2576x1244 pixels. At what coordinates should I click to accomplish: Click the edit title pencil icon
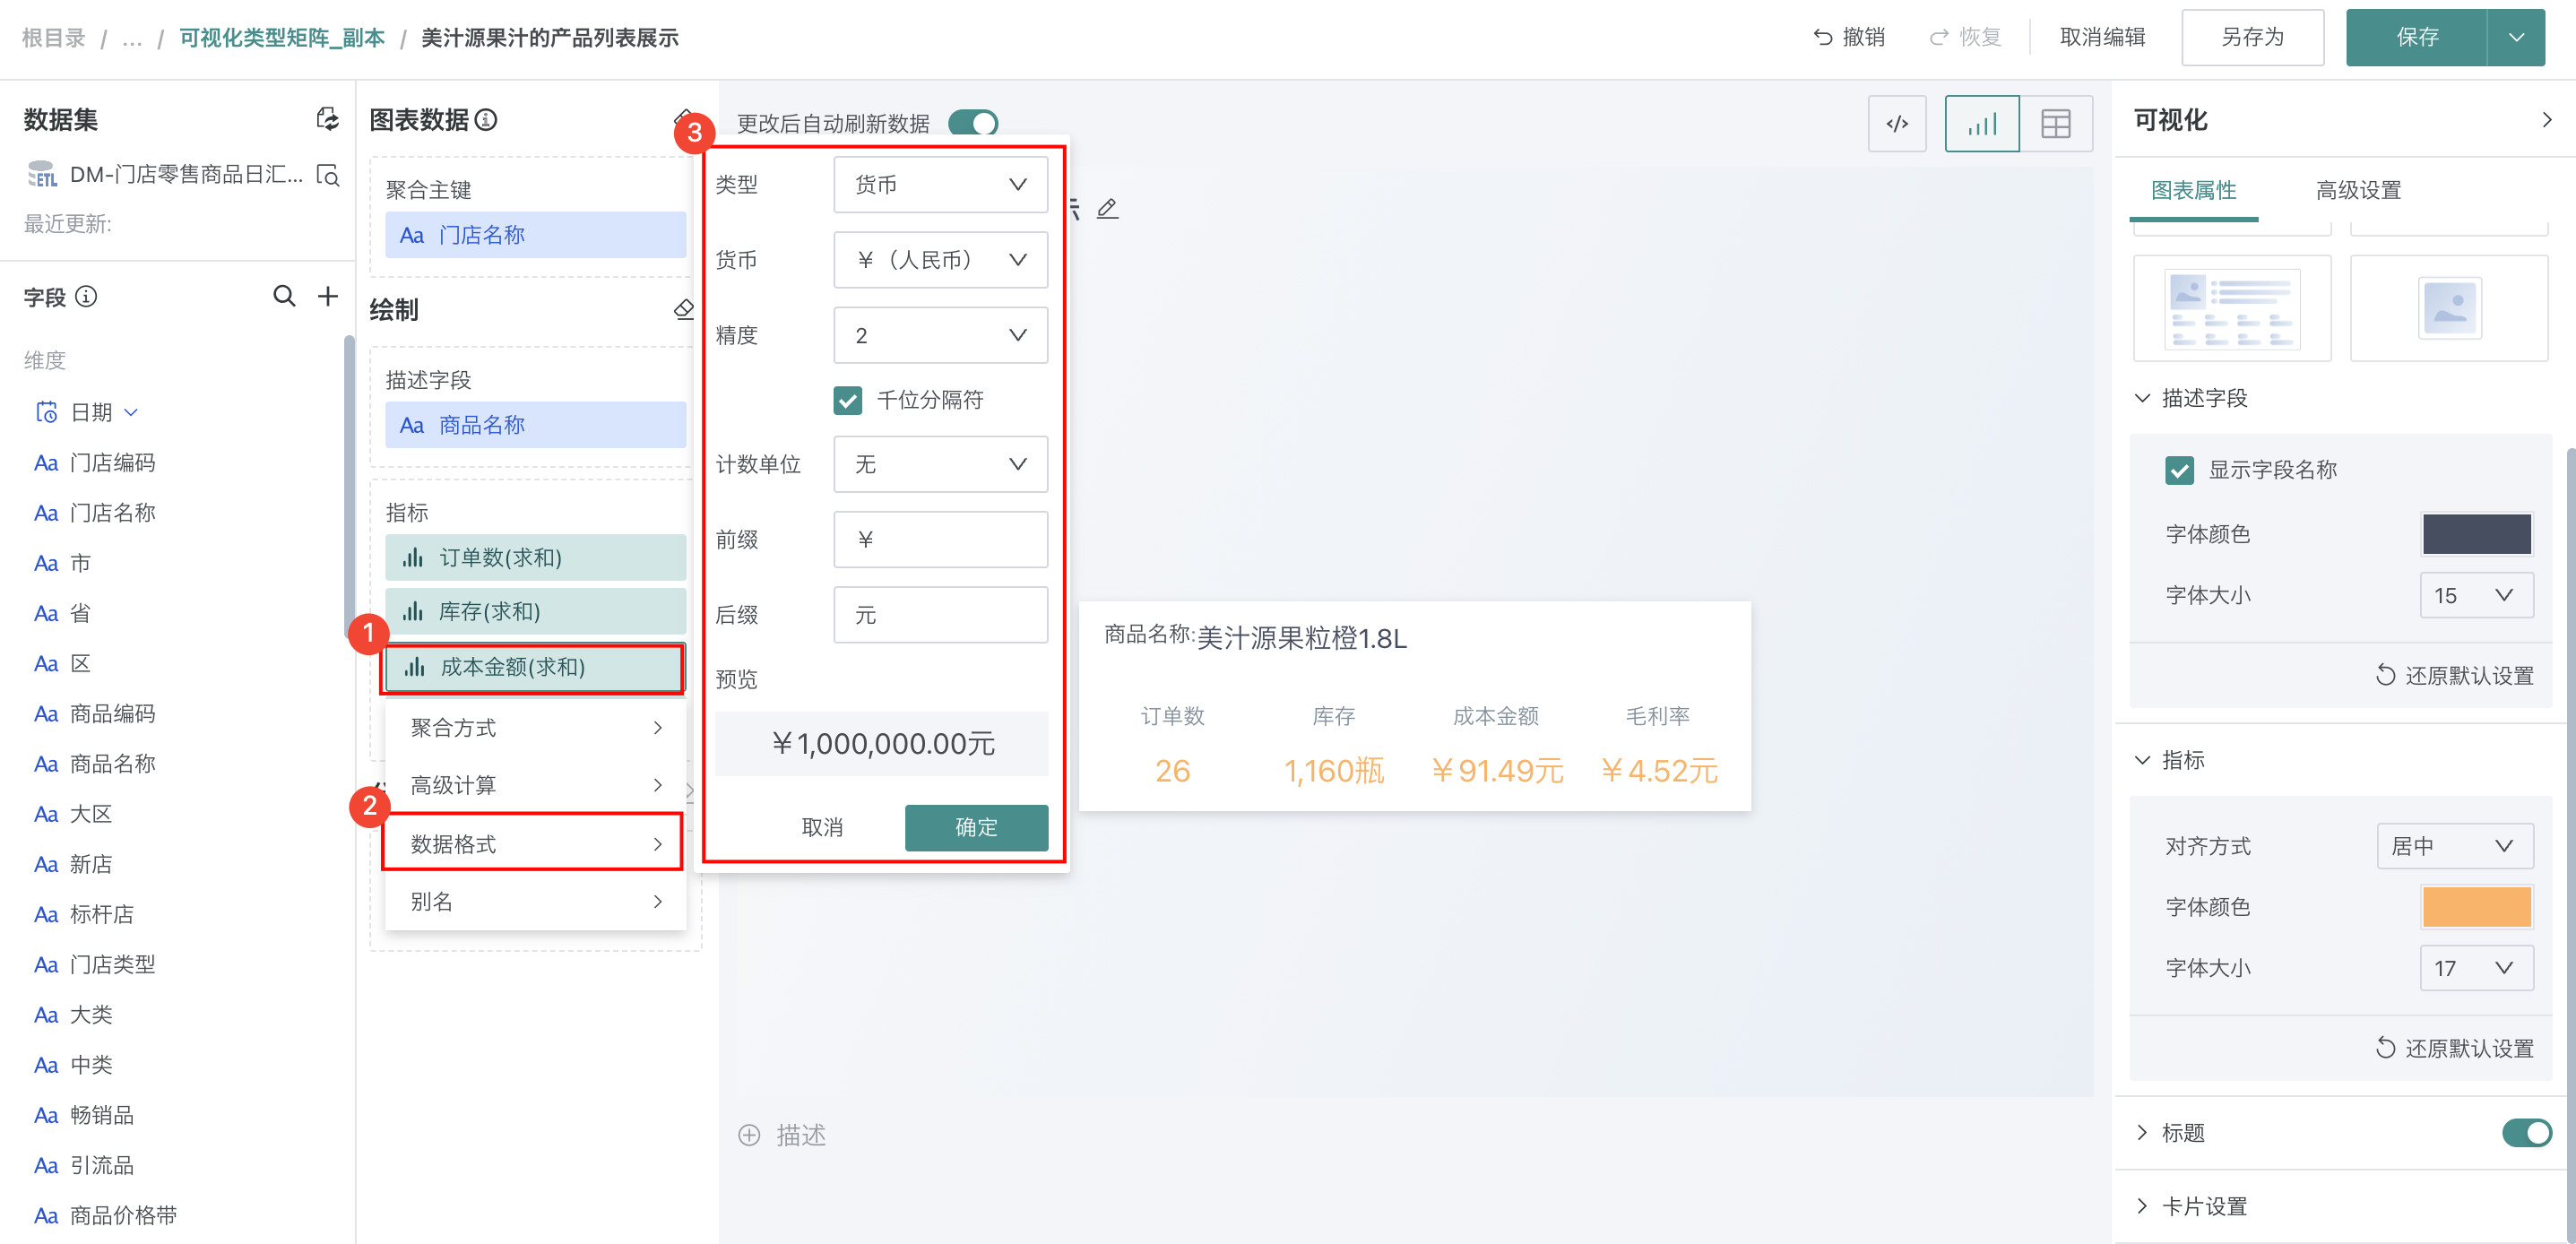[1107, 209]
